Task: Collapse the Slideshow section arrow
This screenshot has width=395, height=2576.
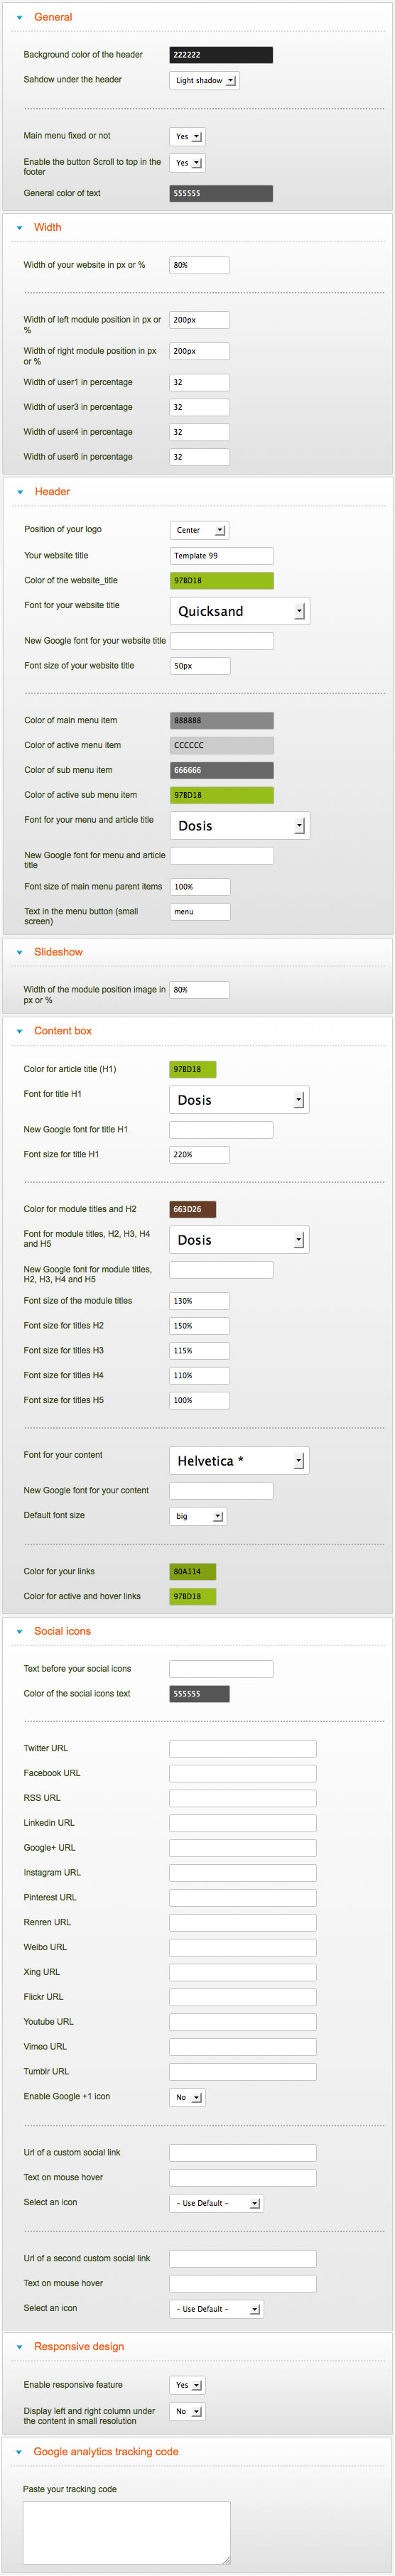Action: click(x=19, y=953)
